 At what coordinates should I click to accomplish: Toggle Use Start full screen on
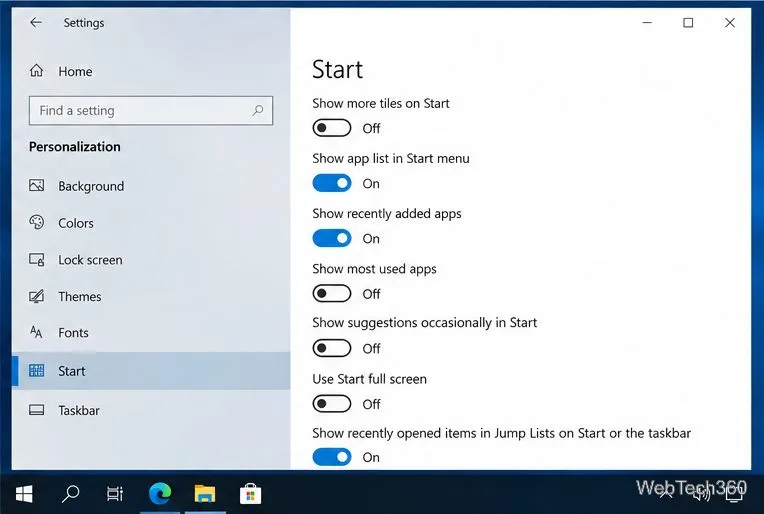coord(332,404)
